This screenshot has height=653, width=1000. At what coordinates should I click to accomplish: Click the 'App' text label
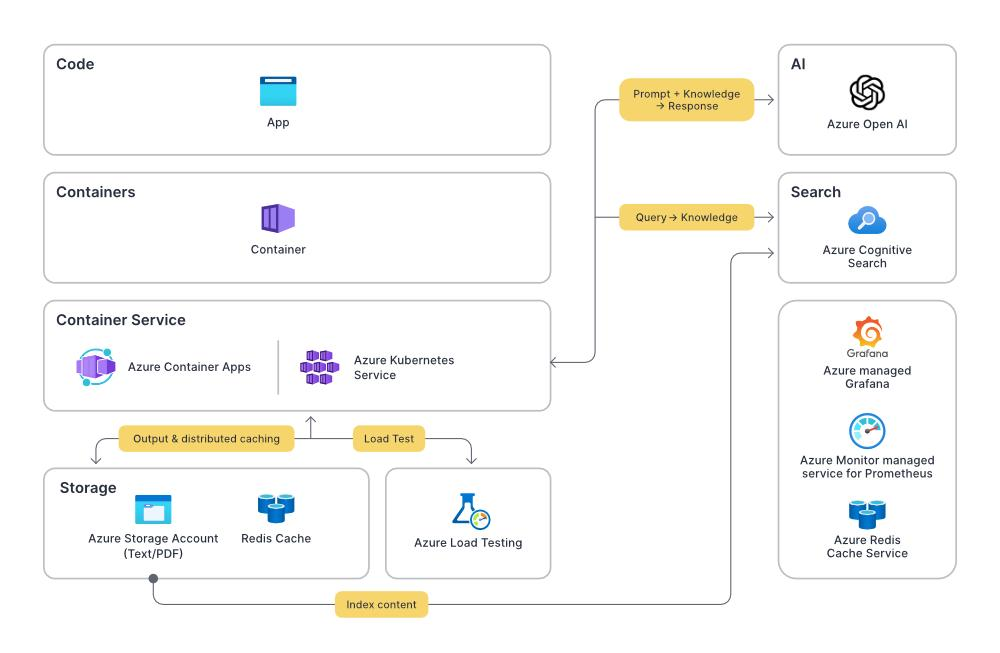278,122
